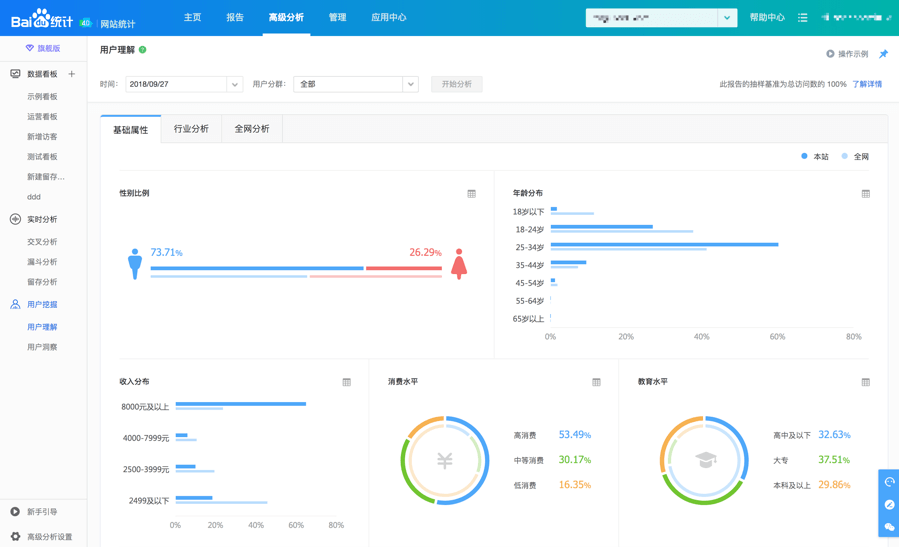This screenshot has height=547, width=899.
Task: Click the 25-34岁 age bar
Action: [x=665, y=245]
